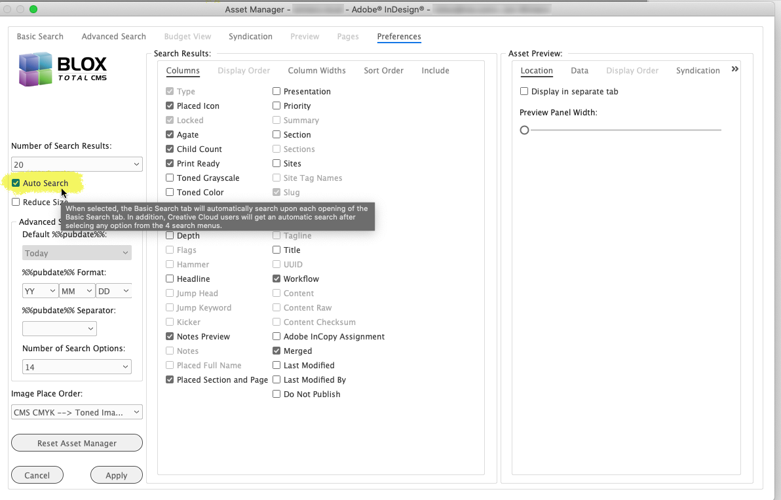Switch to the Advanced Search tab
The width and height of the screenshot is (781, 500).
coord(114,36)
